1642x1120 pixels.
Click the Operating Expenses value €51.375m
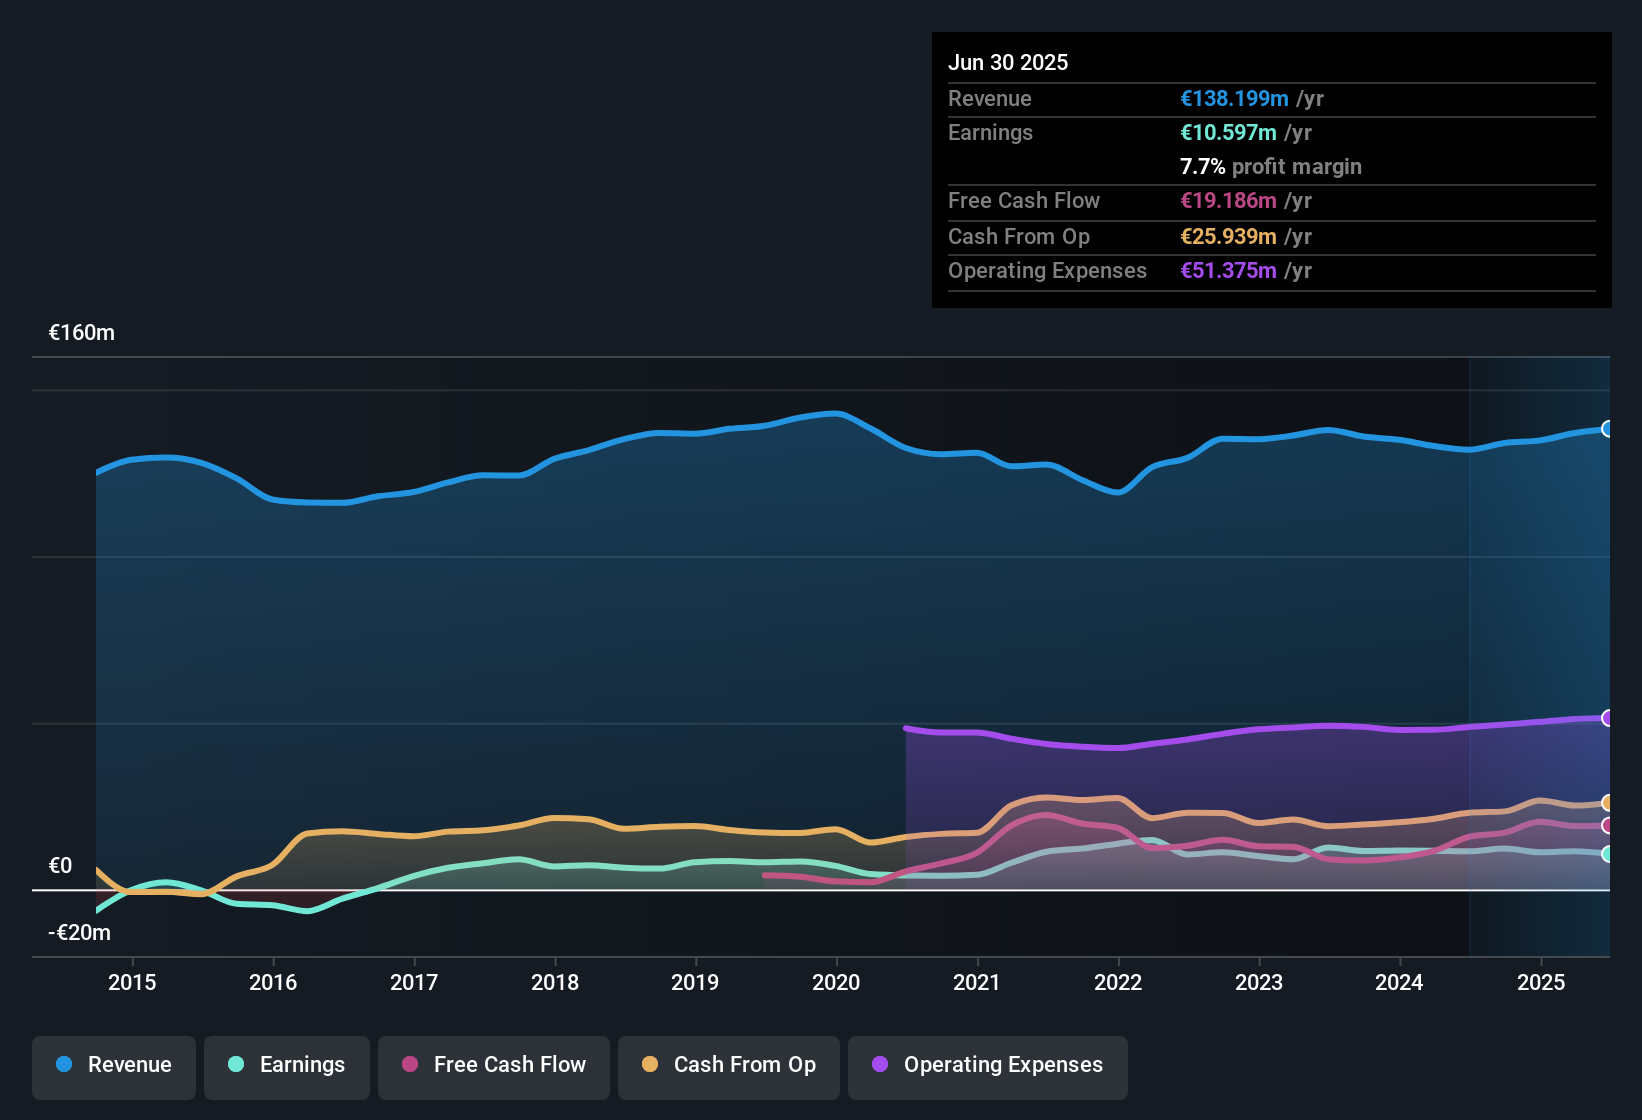tap(1228, 271)
